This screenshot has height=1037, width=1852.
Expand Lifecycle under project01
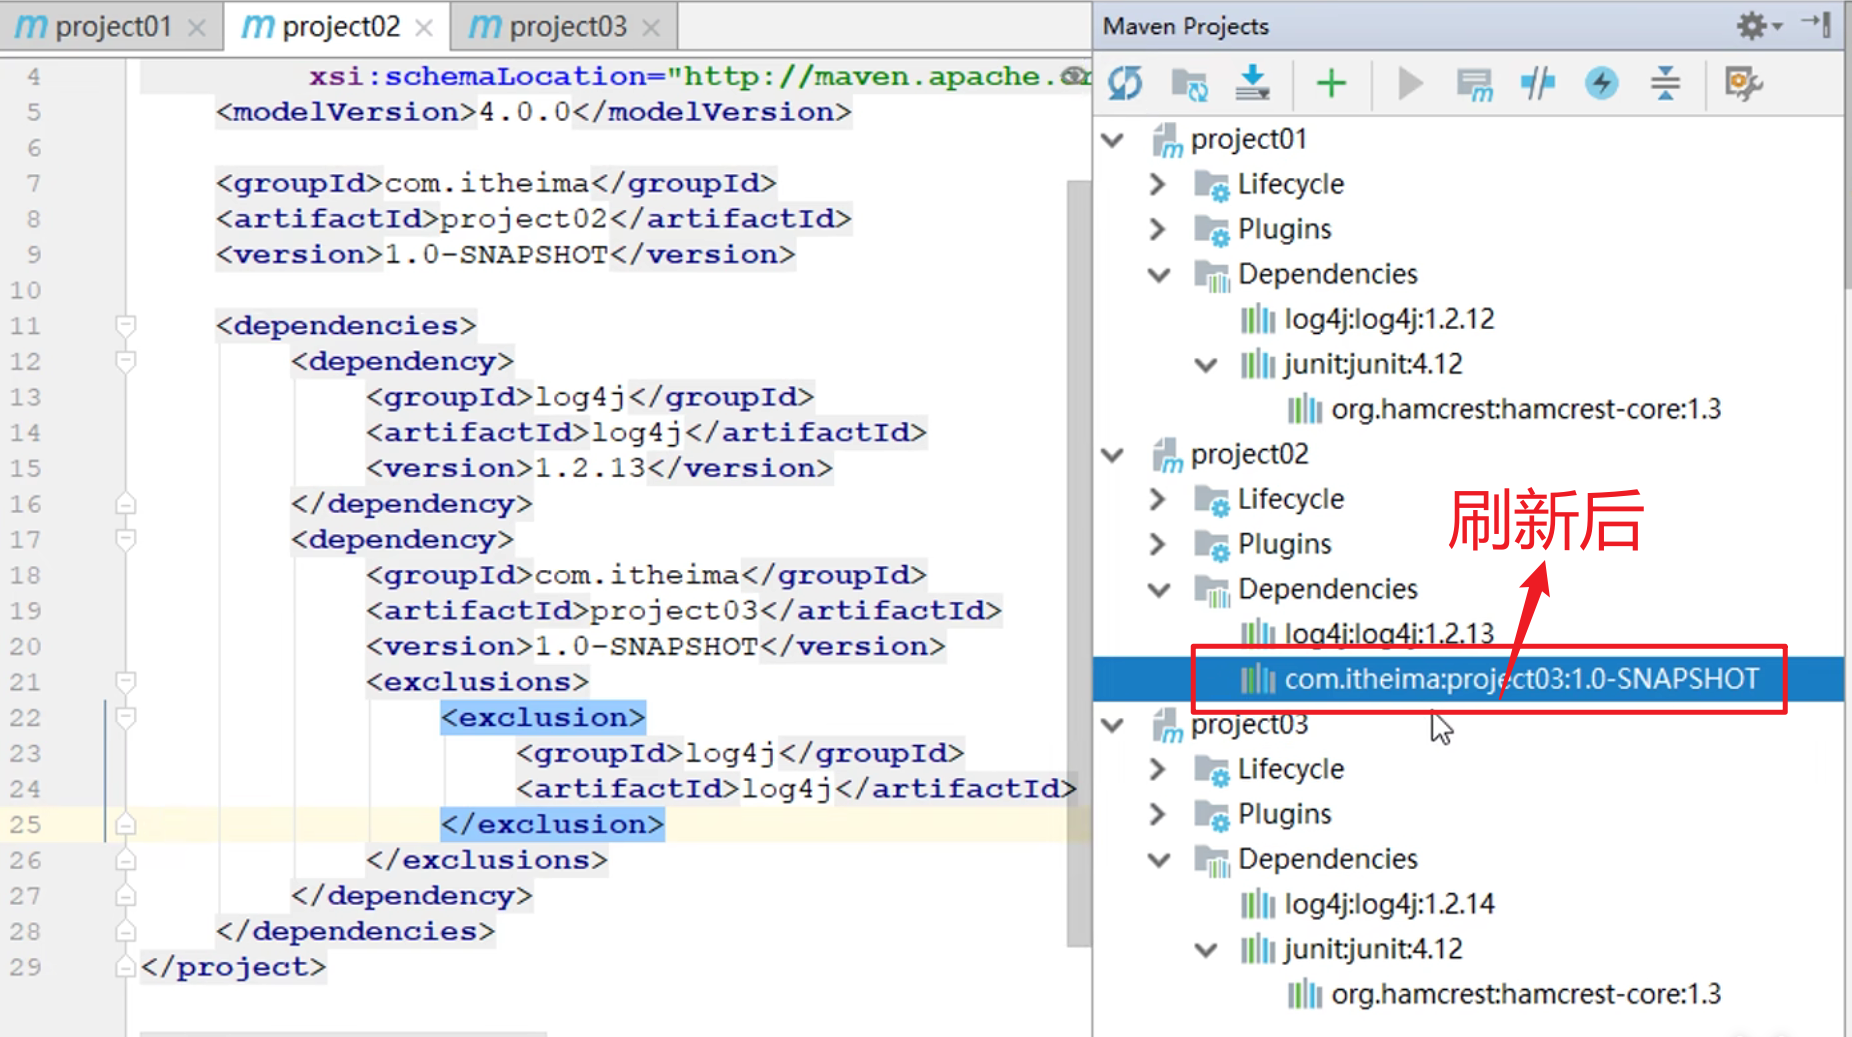point(1158,184)
